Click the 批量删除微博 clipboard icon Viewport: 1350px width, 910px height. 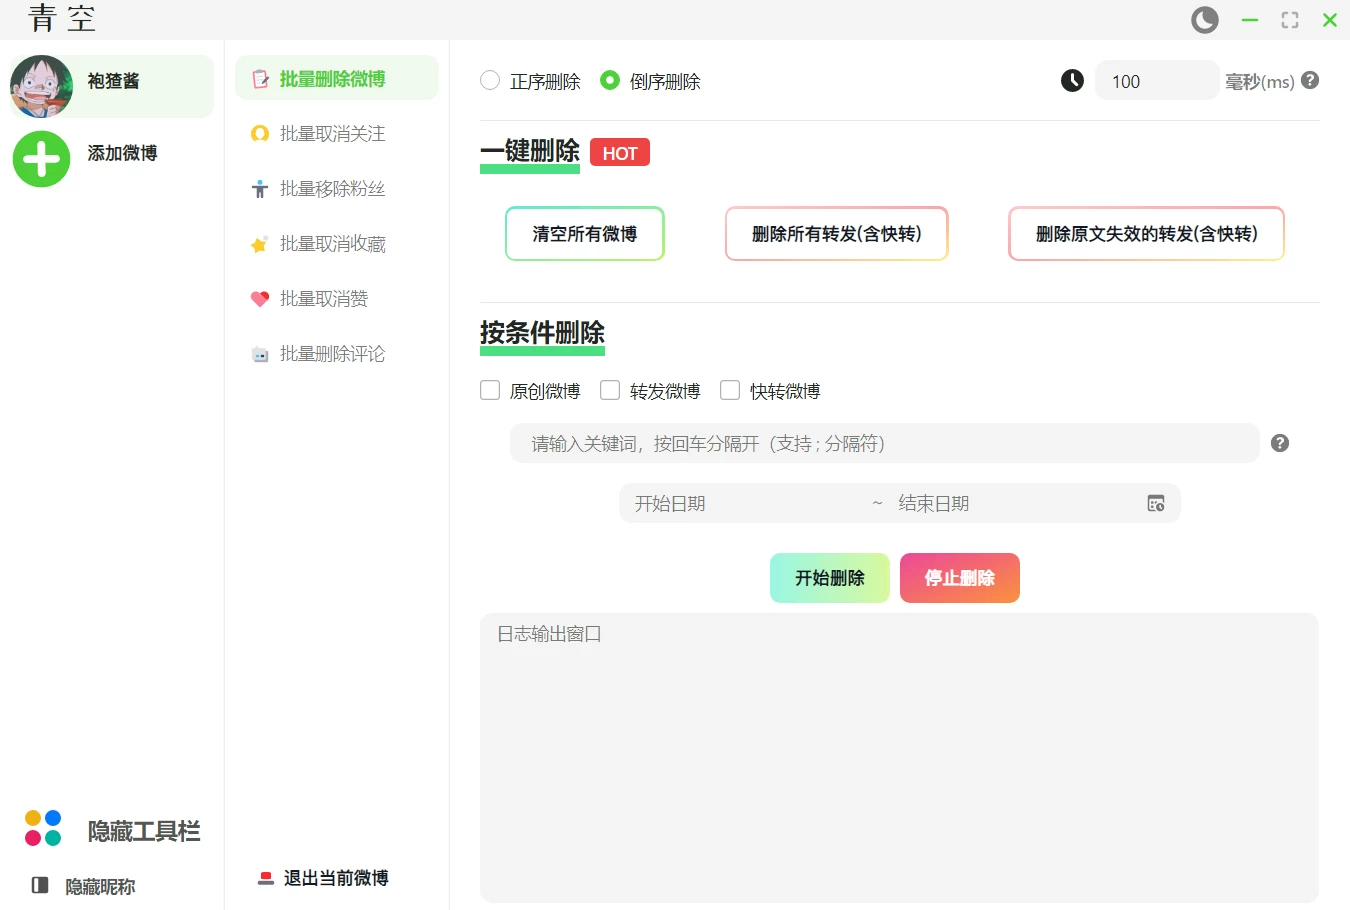tap(260, 79)
